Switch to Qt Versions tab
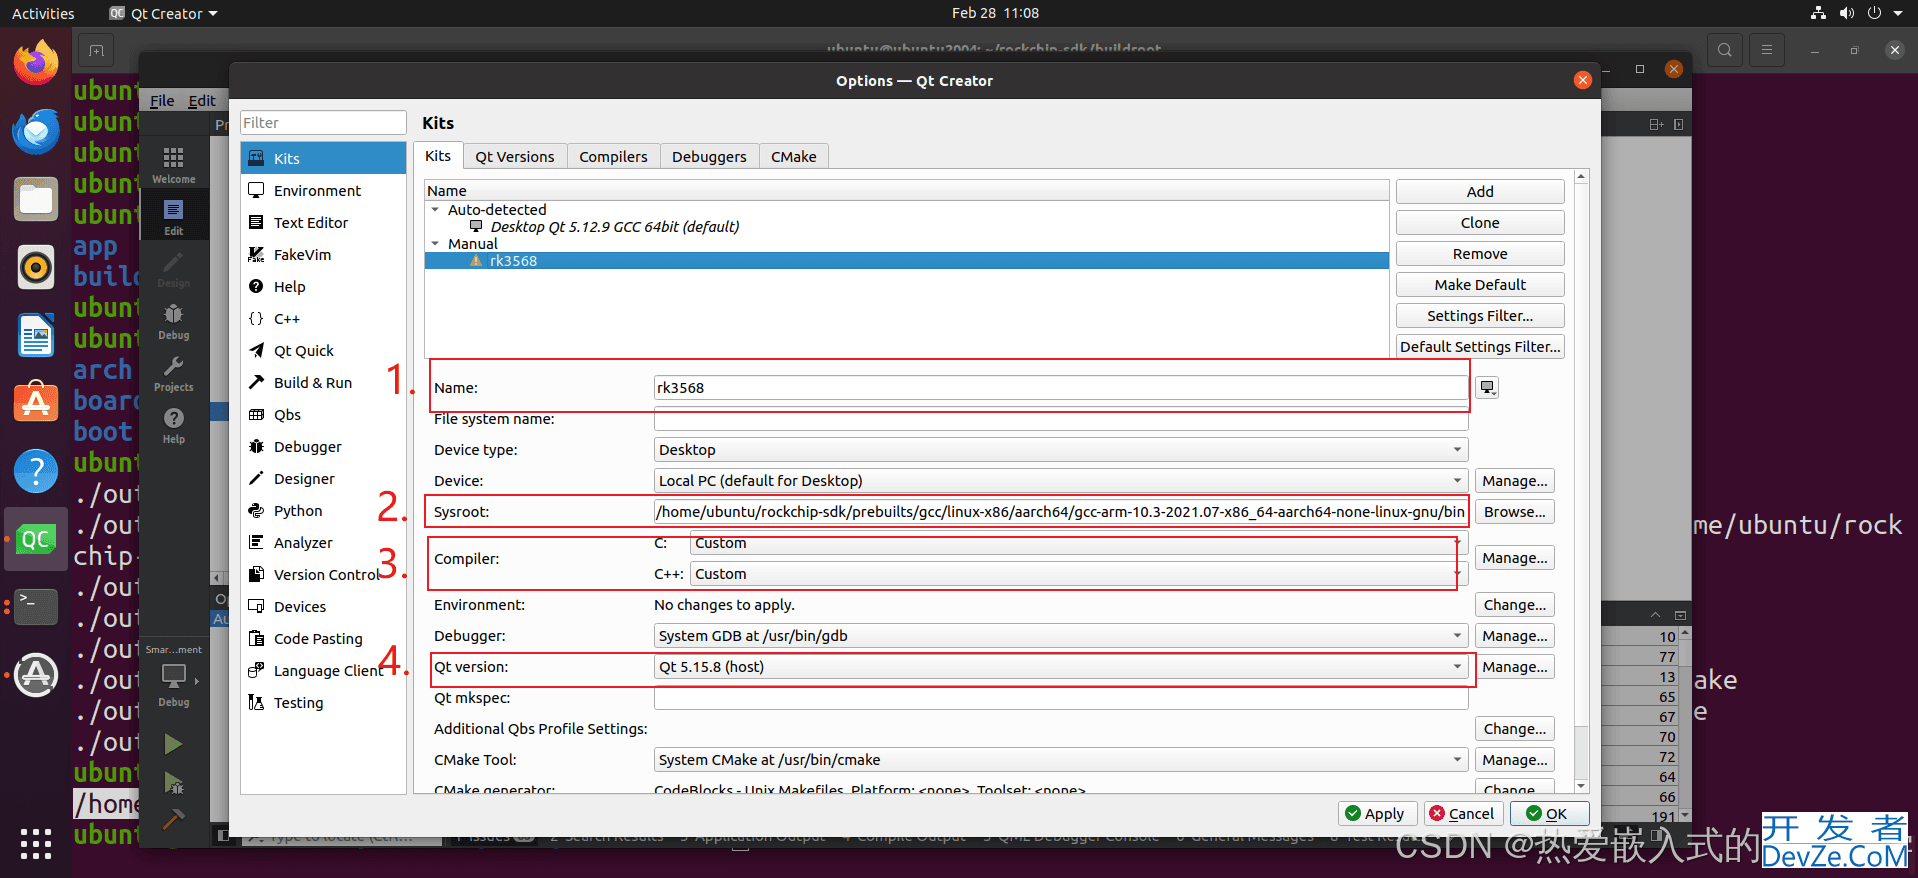 click(x=514, y=156)
